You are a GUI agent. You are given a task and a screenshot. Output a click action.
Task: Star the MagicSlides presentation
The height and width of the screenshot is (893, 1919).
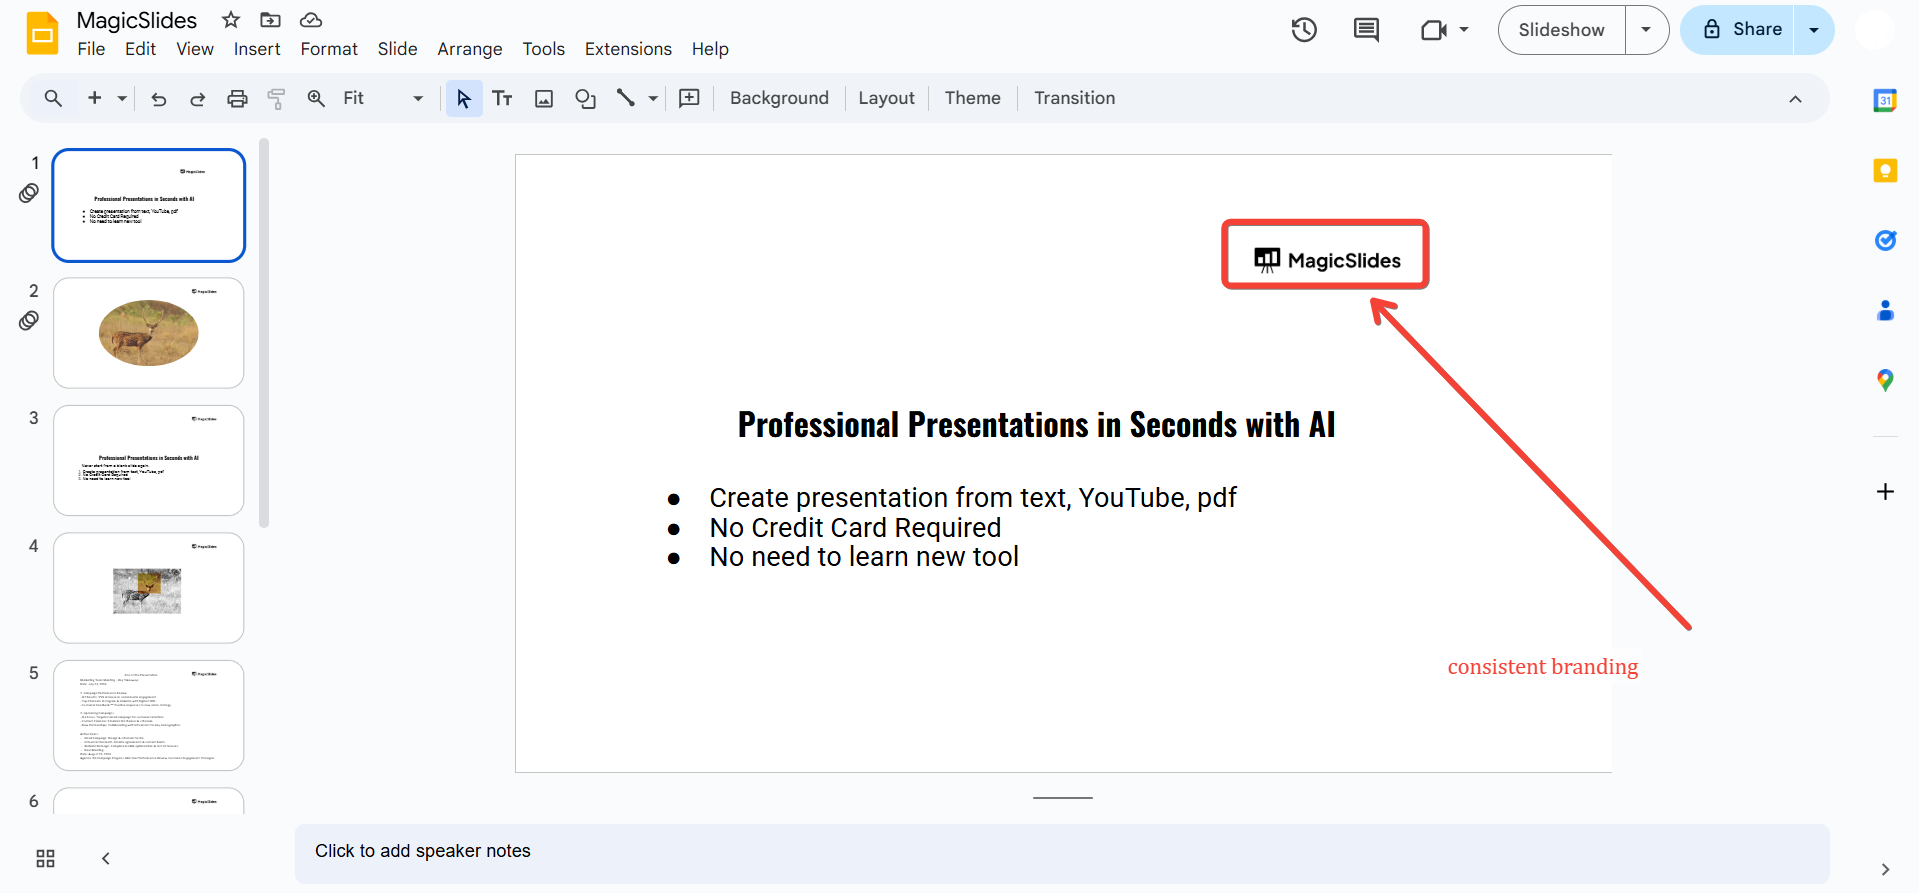231,20
